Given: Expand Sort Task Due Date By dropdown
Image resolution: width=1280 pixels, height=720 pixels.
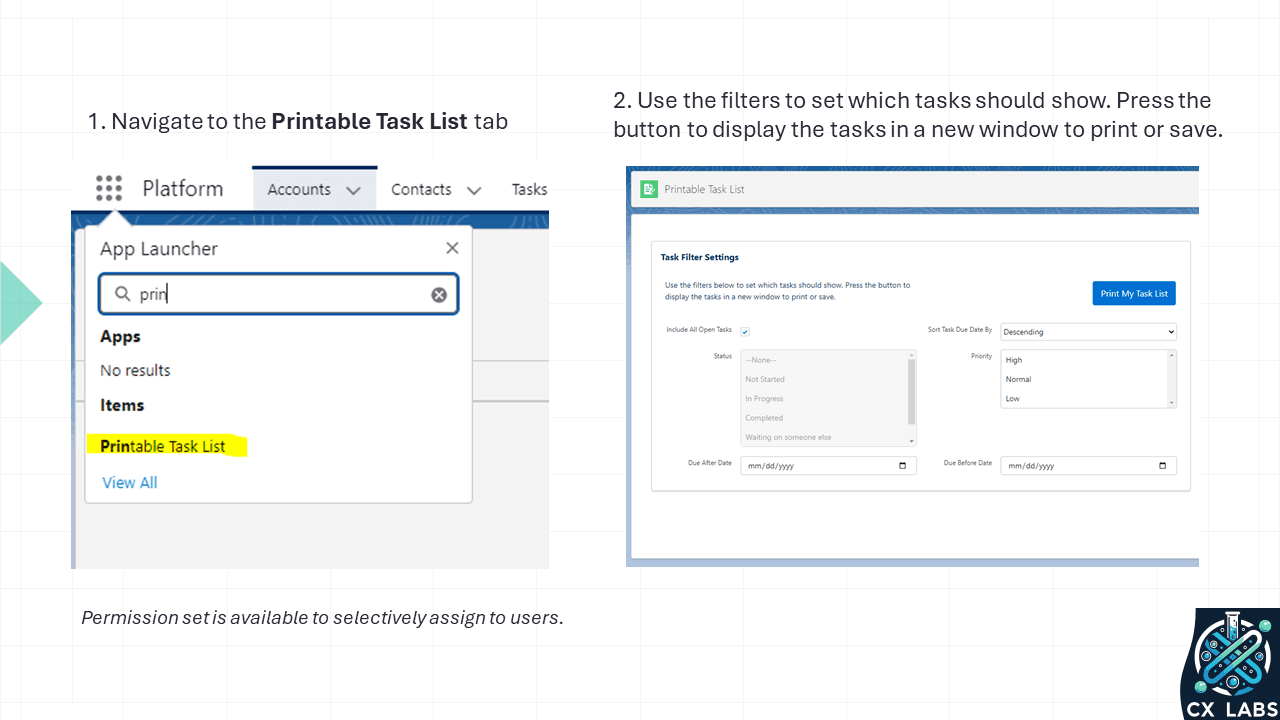Looking at the screenshot, I should pyautogui.click(x=1088, y=331).
